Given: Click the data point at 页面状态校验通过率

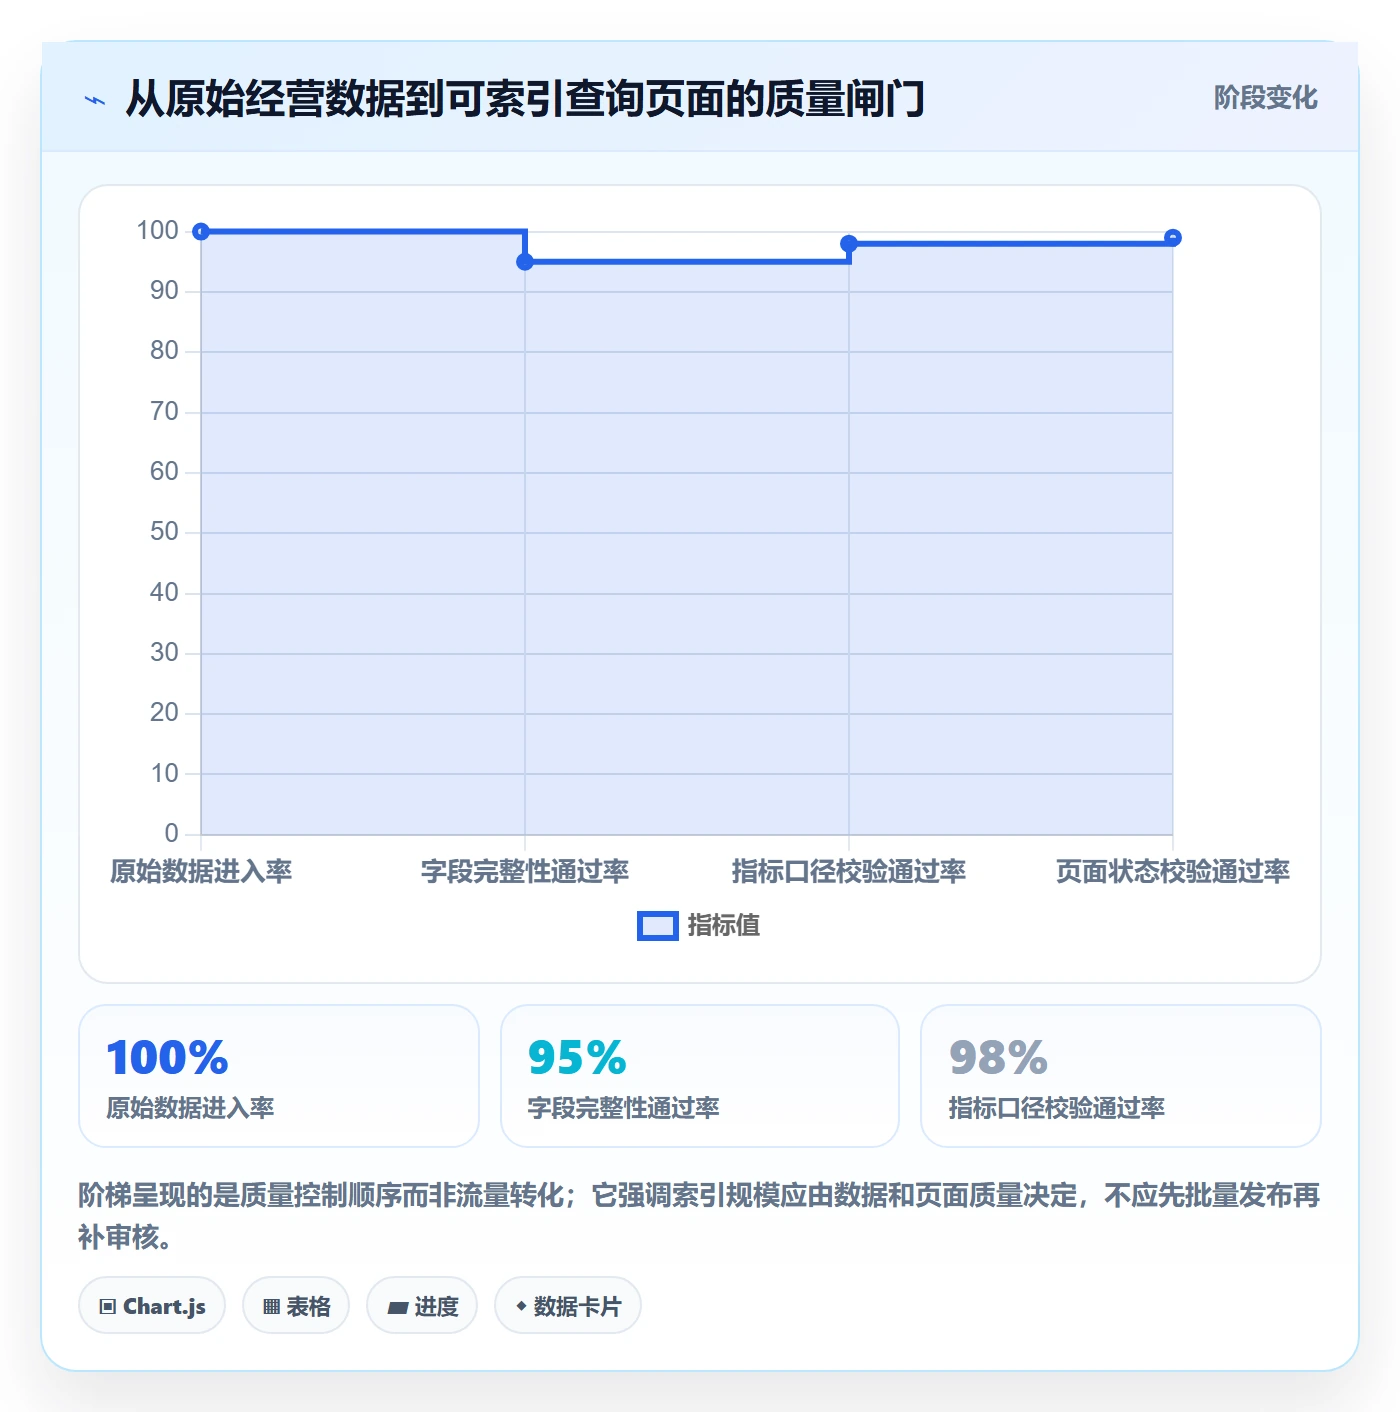Looking at the screenshot, I should [x=1173, y=238].
